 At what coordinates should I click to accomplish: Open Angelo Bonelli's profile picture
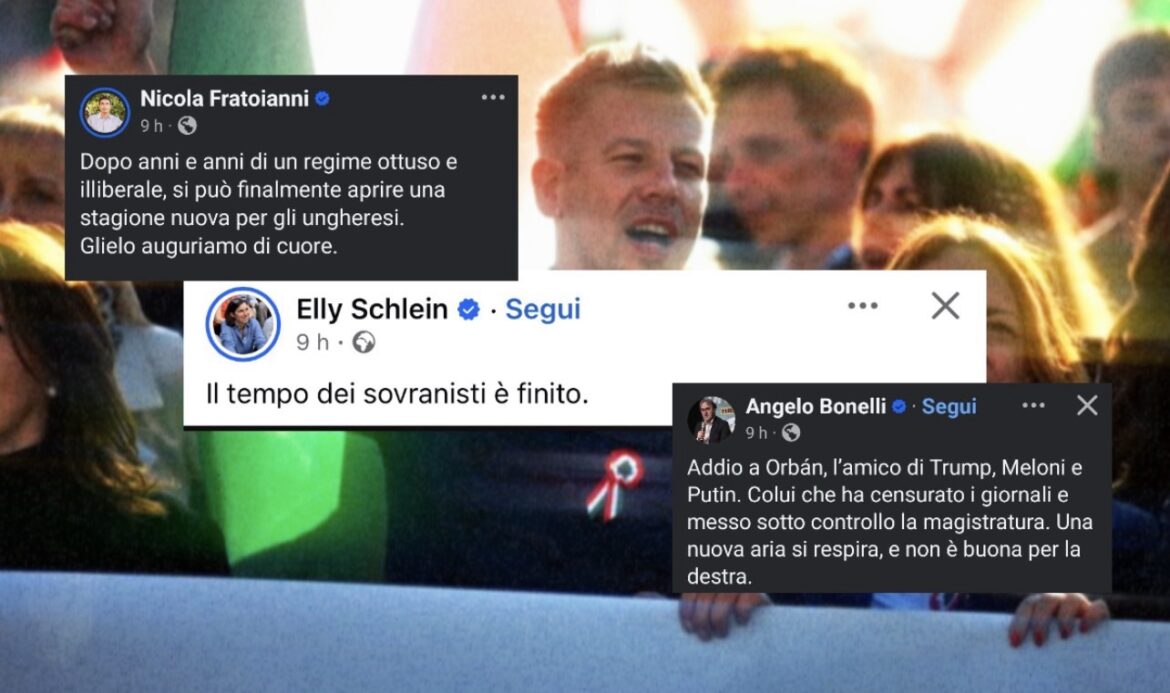click(710, 420)
